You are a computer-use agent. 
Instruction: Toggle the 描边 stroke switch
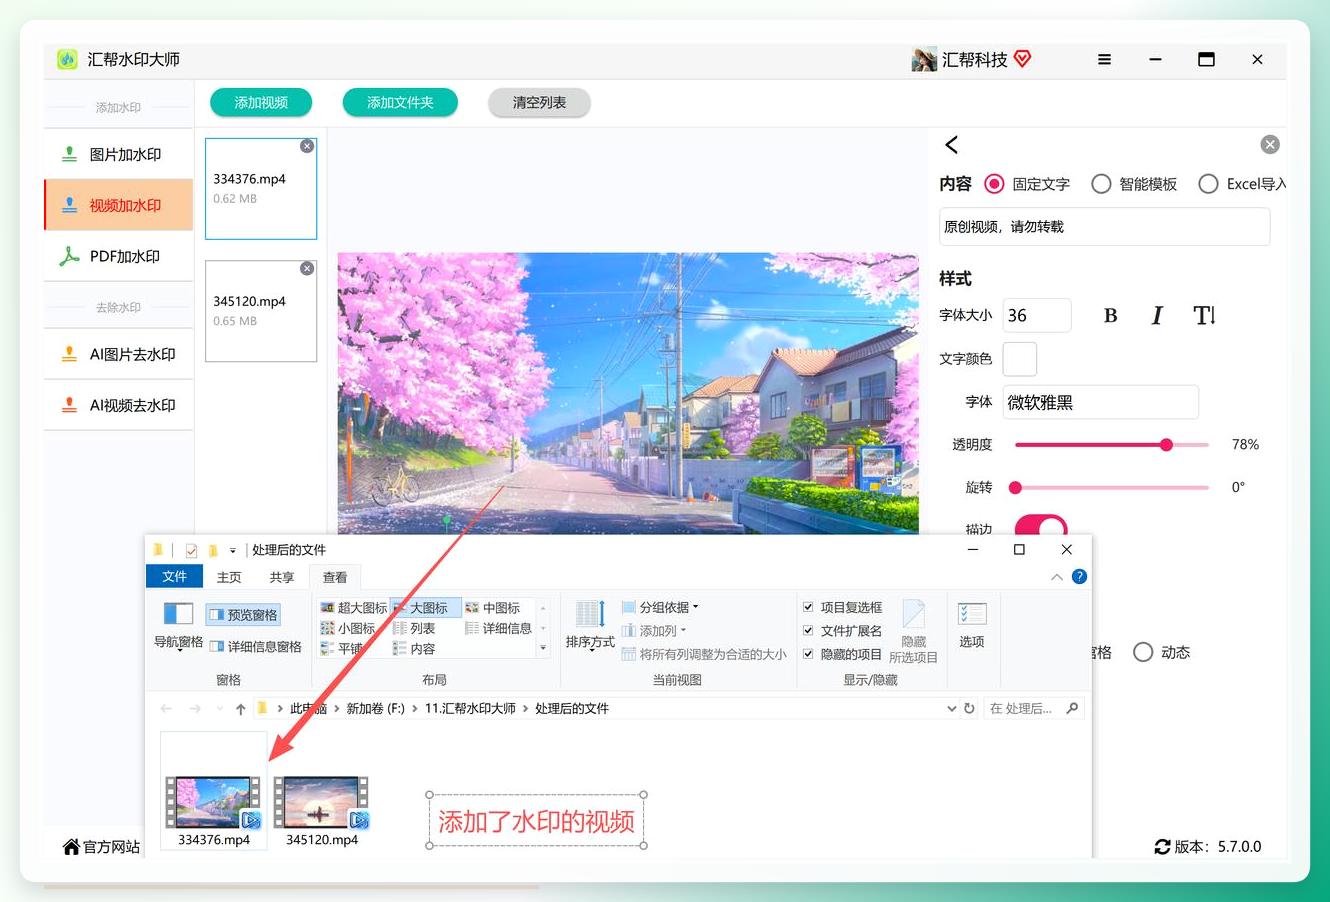tap(1041, 525)
